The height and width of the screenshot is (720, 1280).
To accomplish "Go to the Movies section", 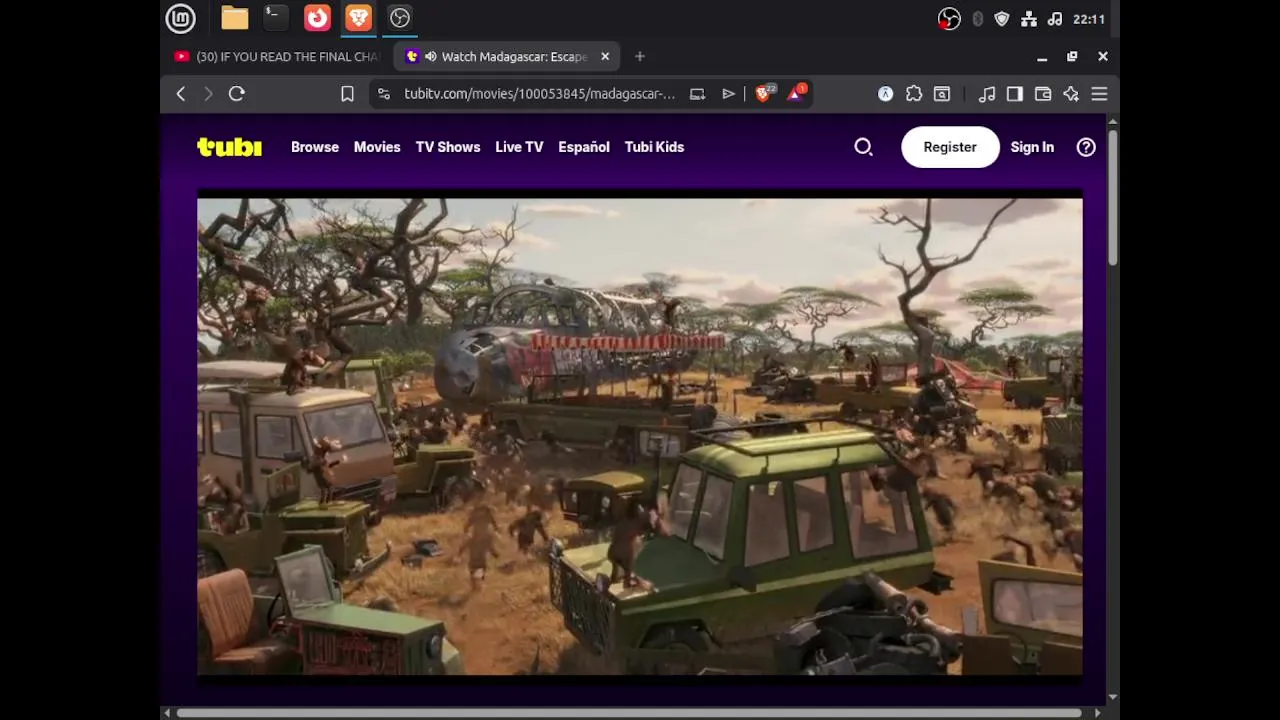I will [x=377, y=147].
